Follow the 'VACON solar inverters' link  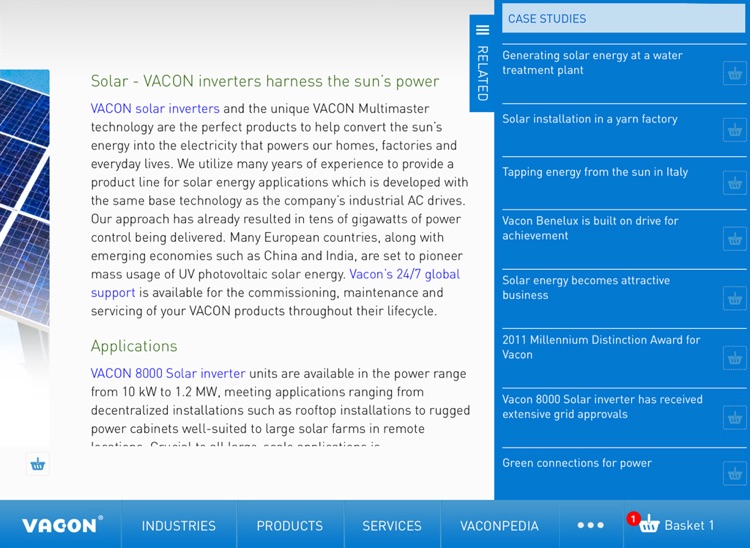155,109
